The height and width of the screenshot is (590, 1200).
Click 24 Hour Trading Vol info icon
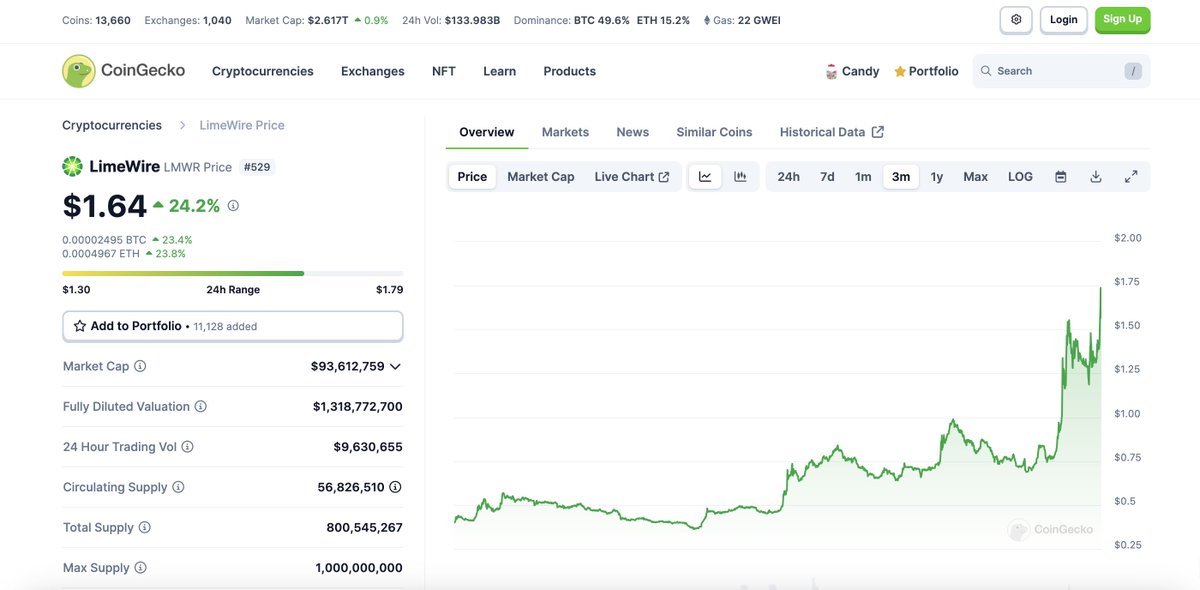point(187,447)
